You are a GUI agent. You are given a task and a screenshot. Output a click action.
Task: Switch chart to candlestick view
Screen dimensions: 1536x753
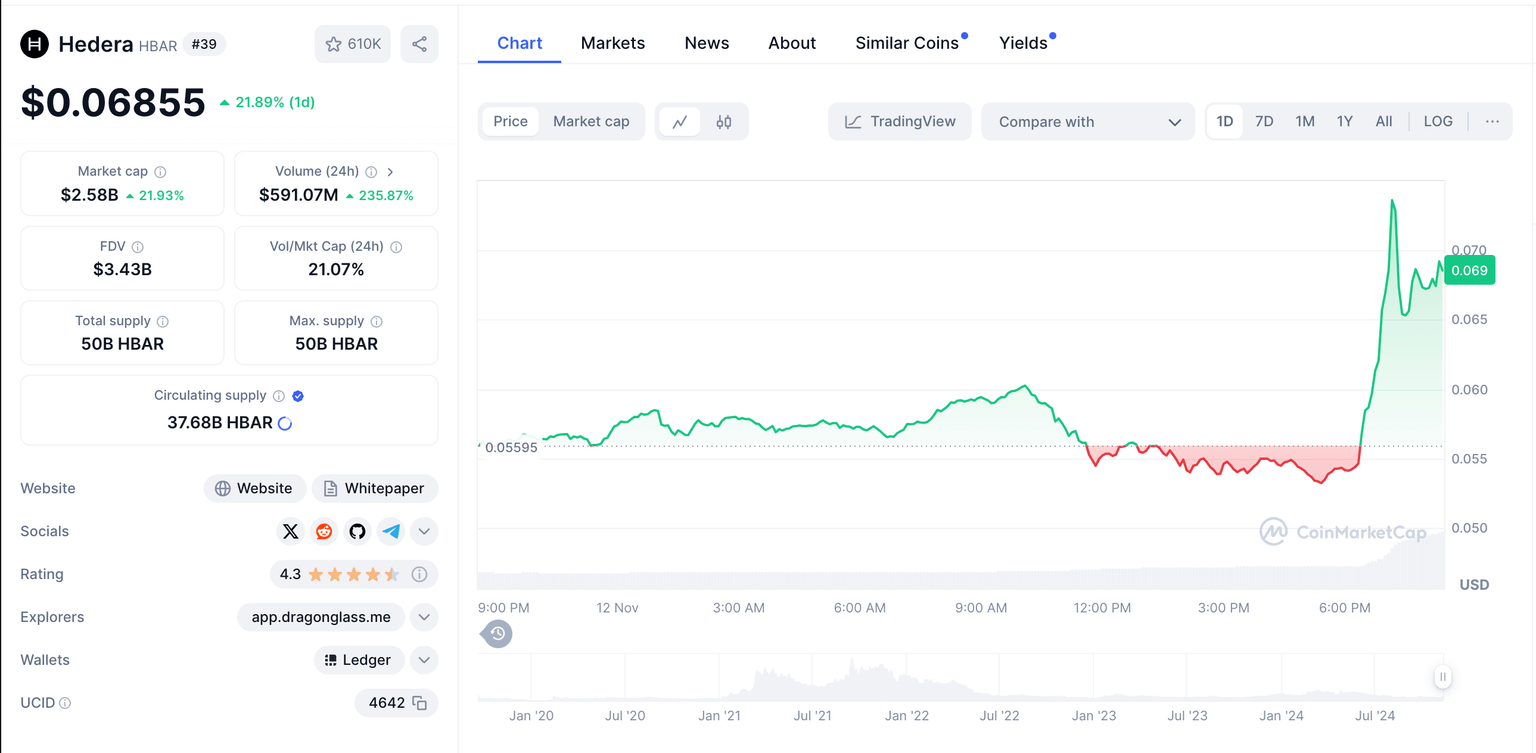click(723, 122)
